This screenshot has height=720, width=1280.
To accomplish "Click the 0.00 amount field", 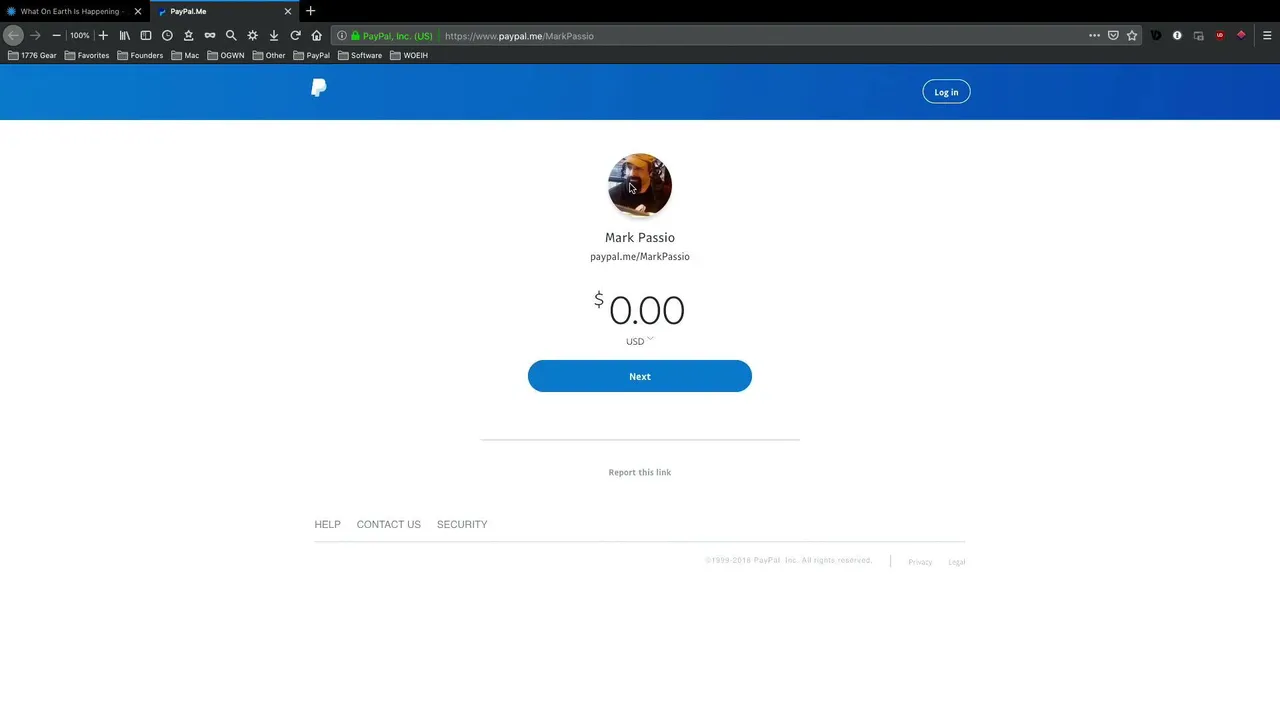I will [x=646, y=311].
